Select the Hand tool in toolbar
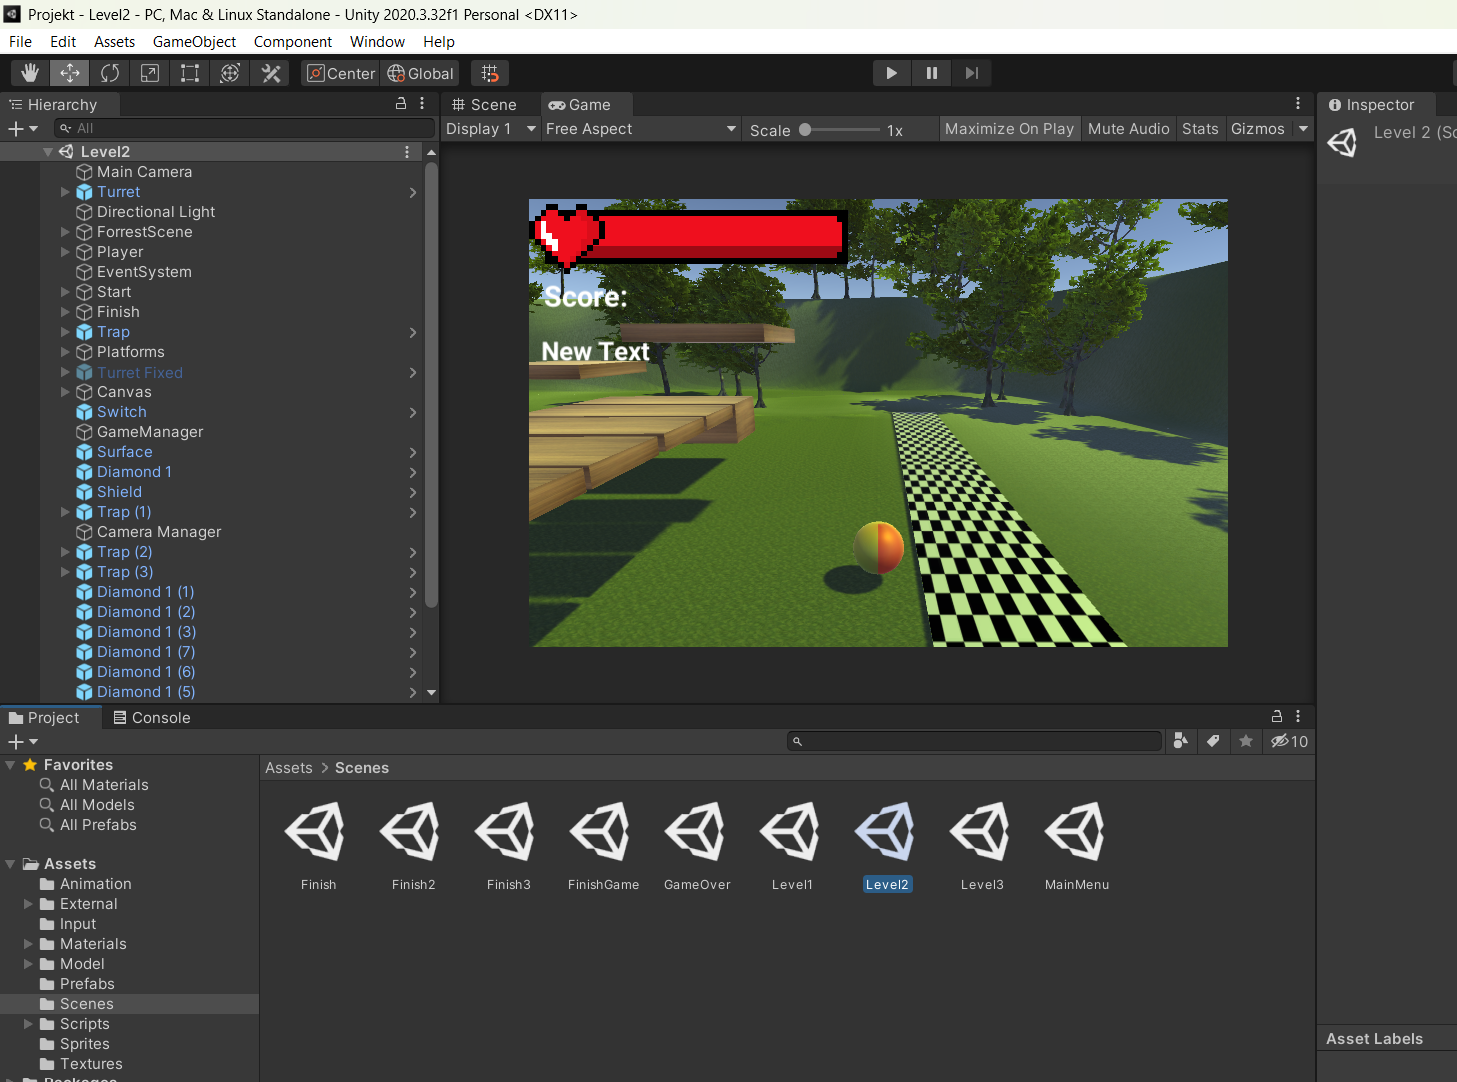Viewport: 1457px width, 1082px height. [x=30, y=73]
